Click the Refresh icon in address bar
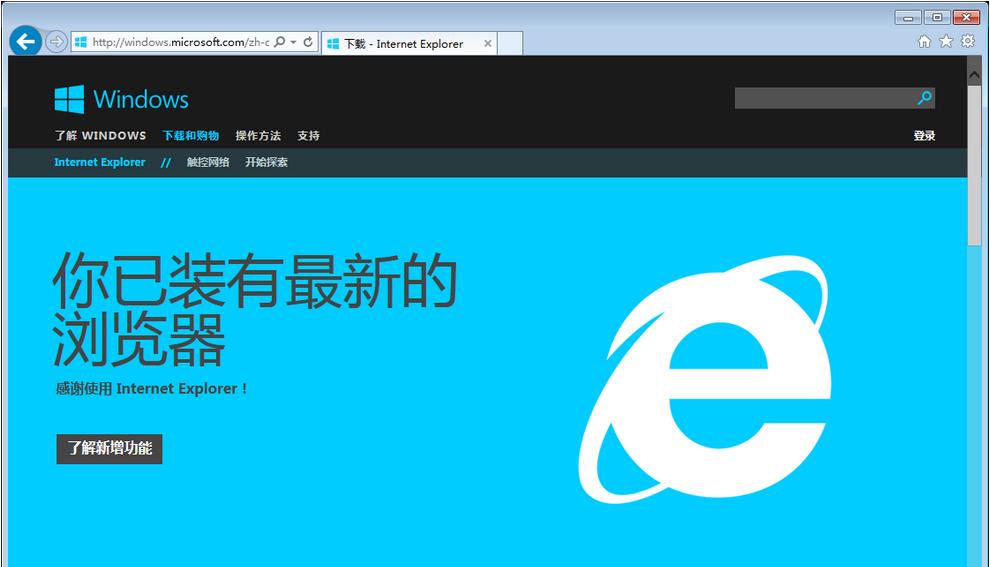The height and width of the screenshot is (567, 990). point(308,42)
